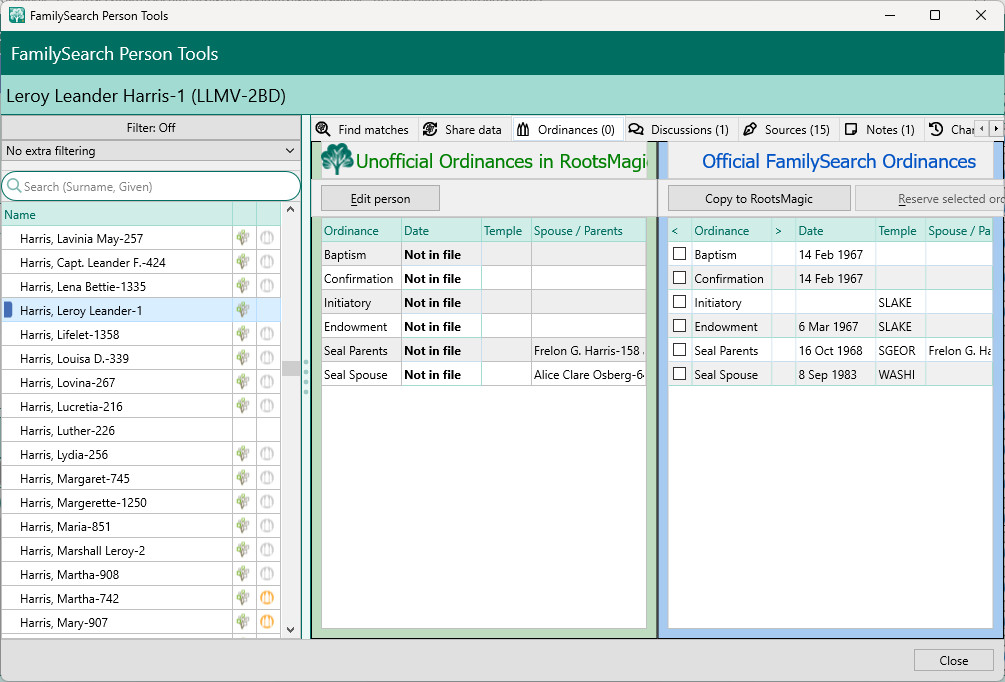Switch to the Notes (1) tab

click(x=879, y=129)
